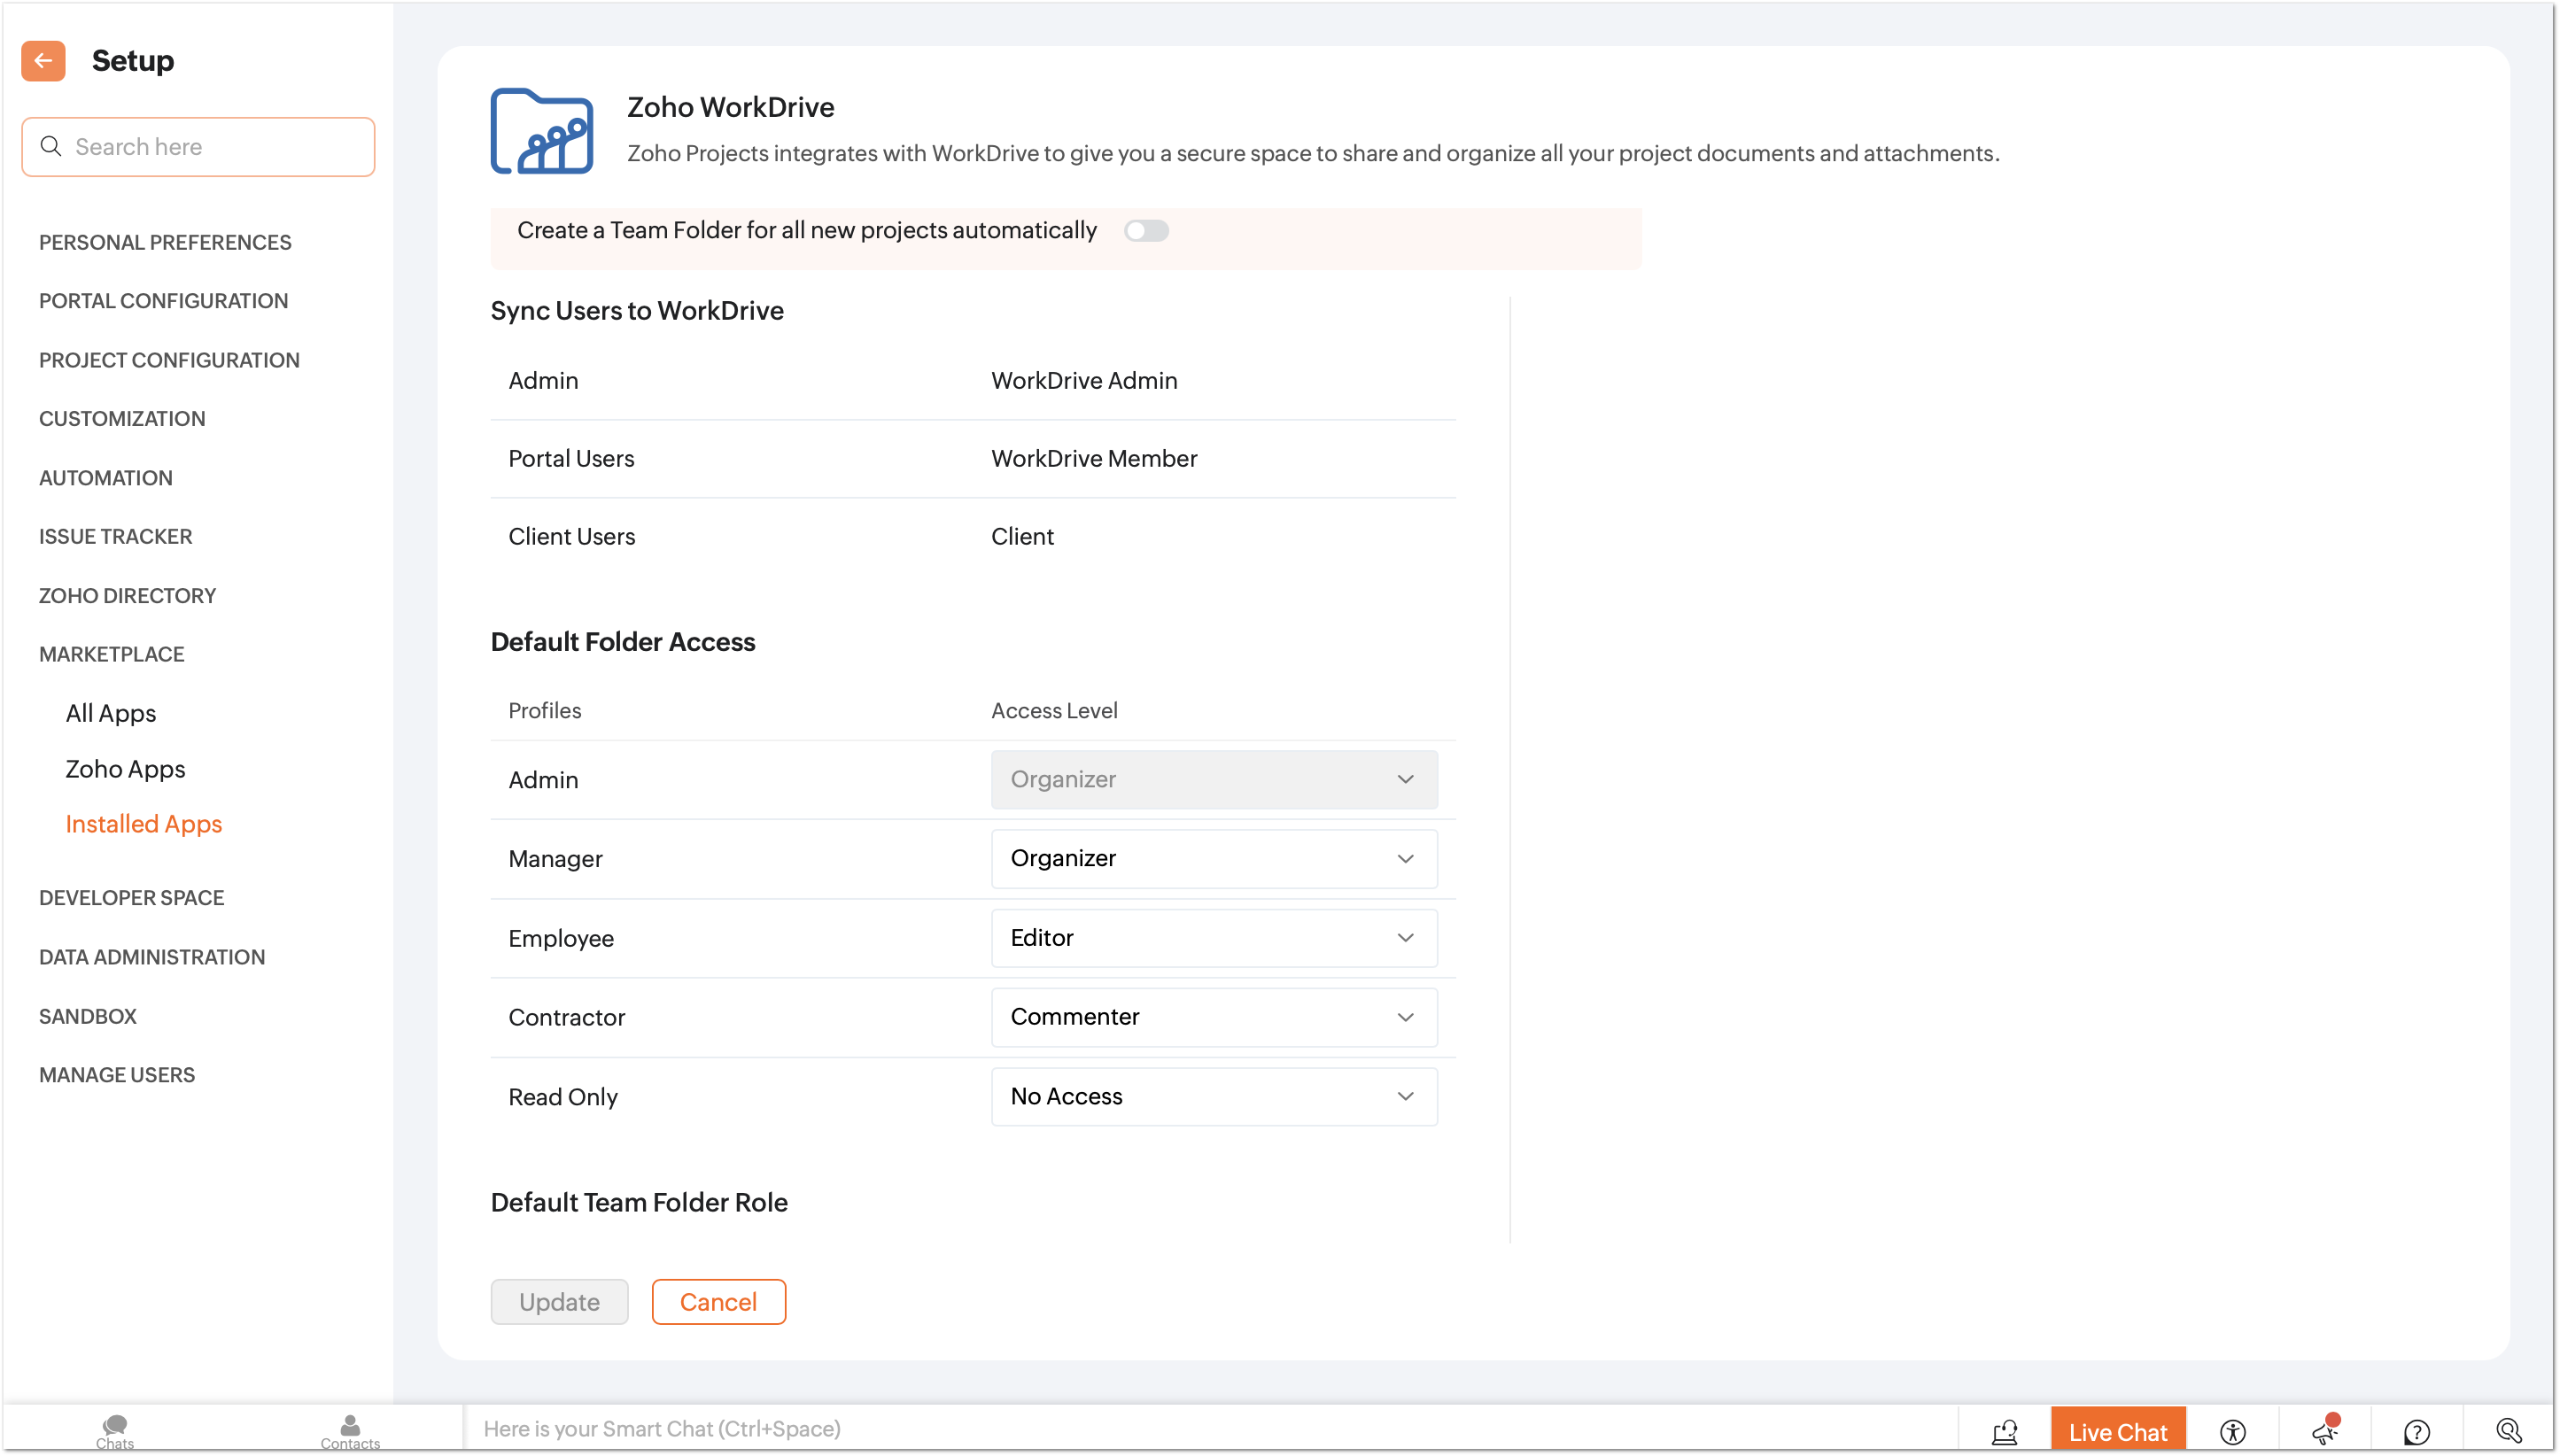This screenshot has height=1456, width=2560.
Task: Click the orange back arrow icon
Action: click(43, 61)
